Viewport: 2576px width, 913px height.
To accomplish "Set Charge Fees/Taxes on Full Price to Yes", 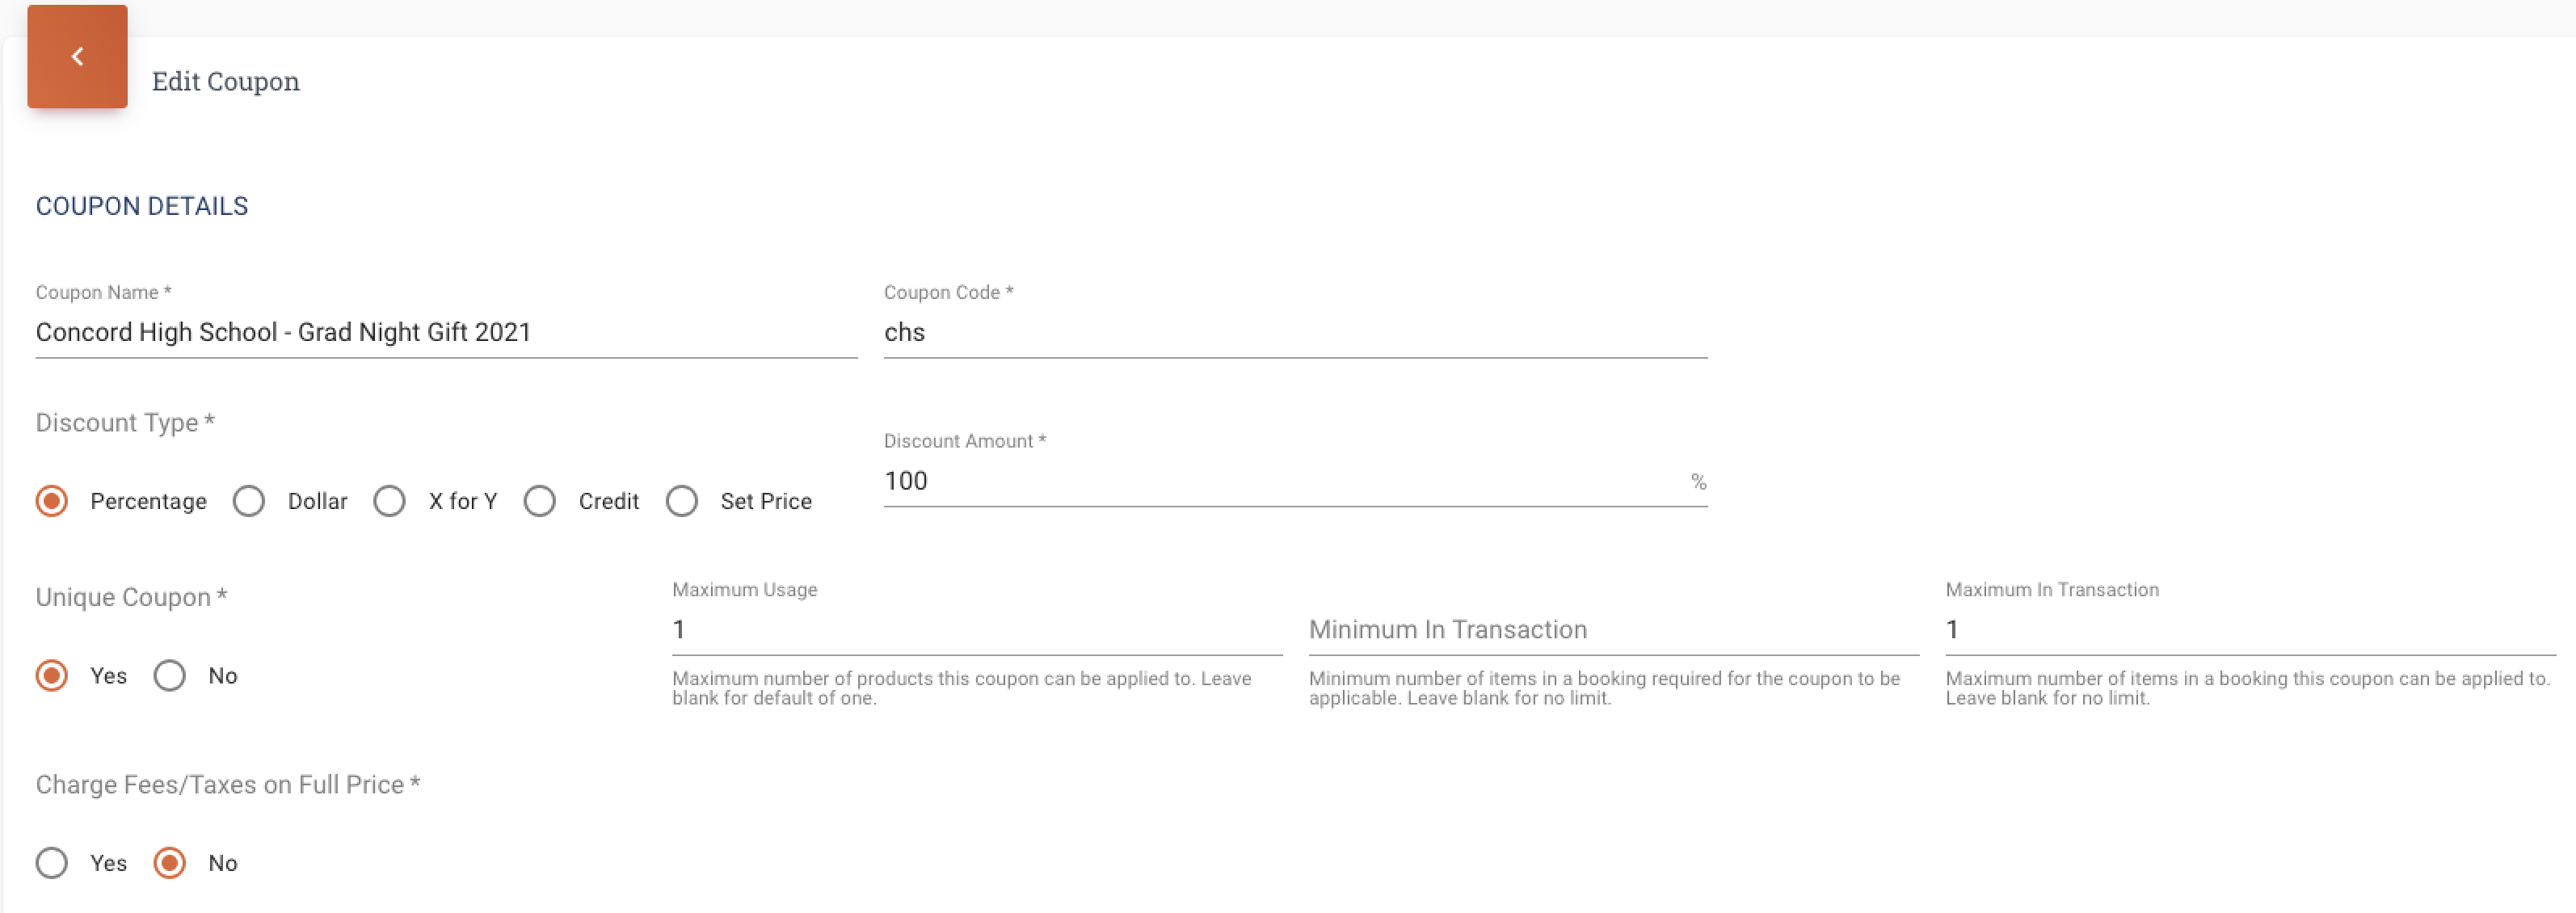I will click(x=52, y=863).
